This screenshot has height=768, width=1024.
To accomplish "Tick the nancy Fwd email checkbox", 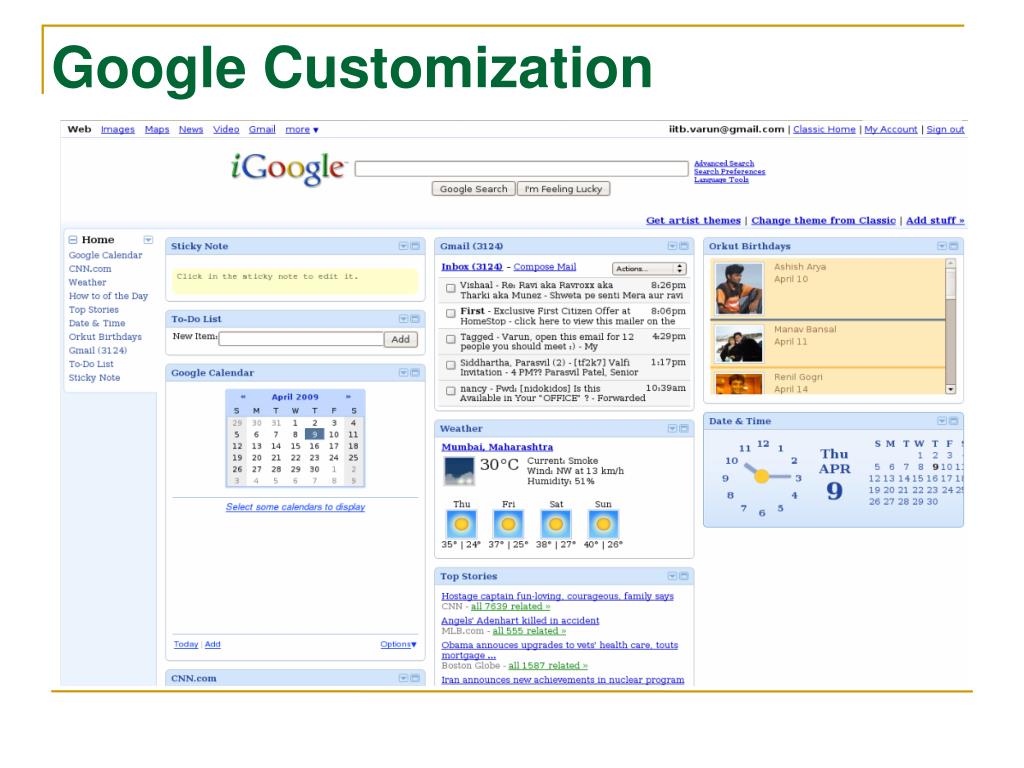I will coord(451,391).
